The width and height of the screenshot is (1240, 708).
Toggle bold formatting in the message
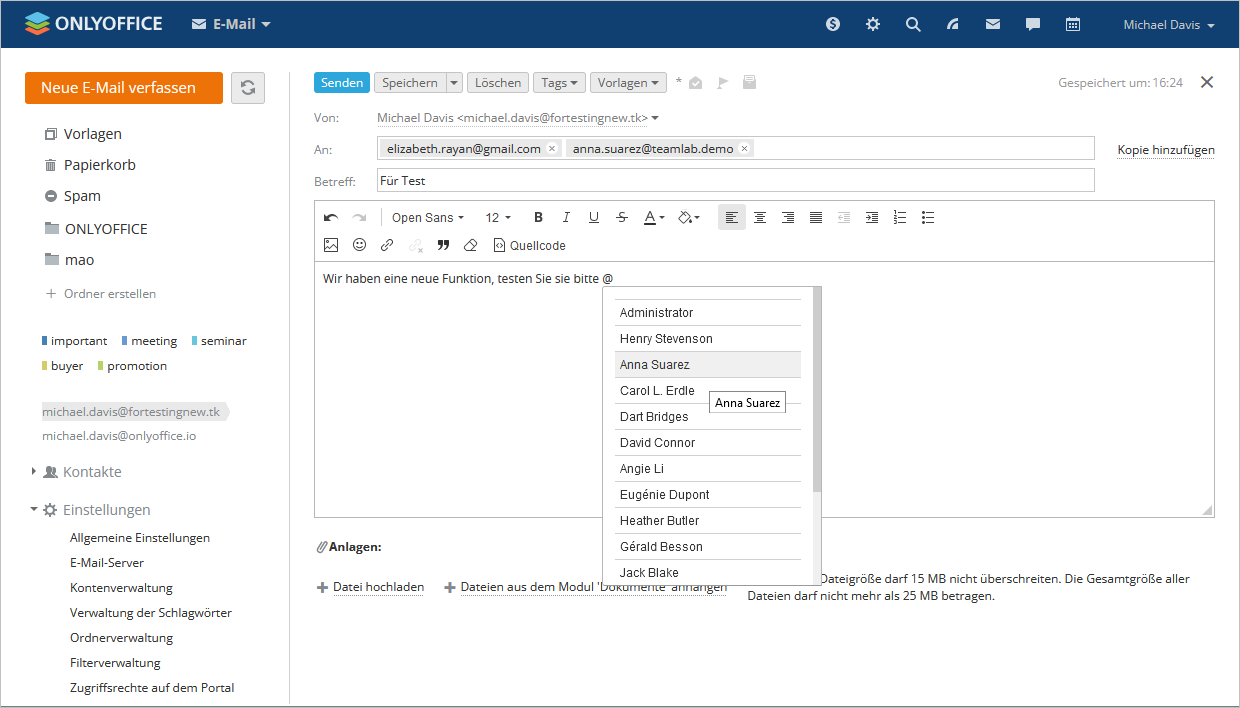click(x=538, y=218)
